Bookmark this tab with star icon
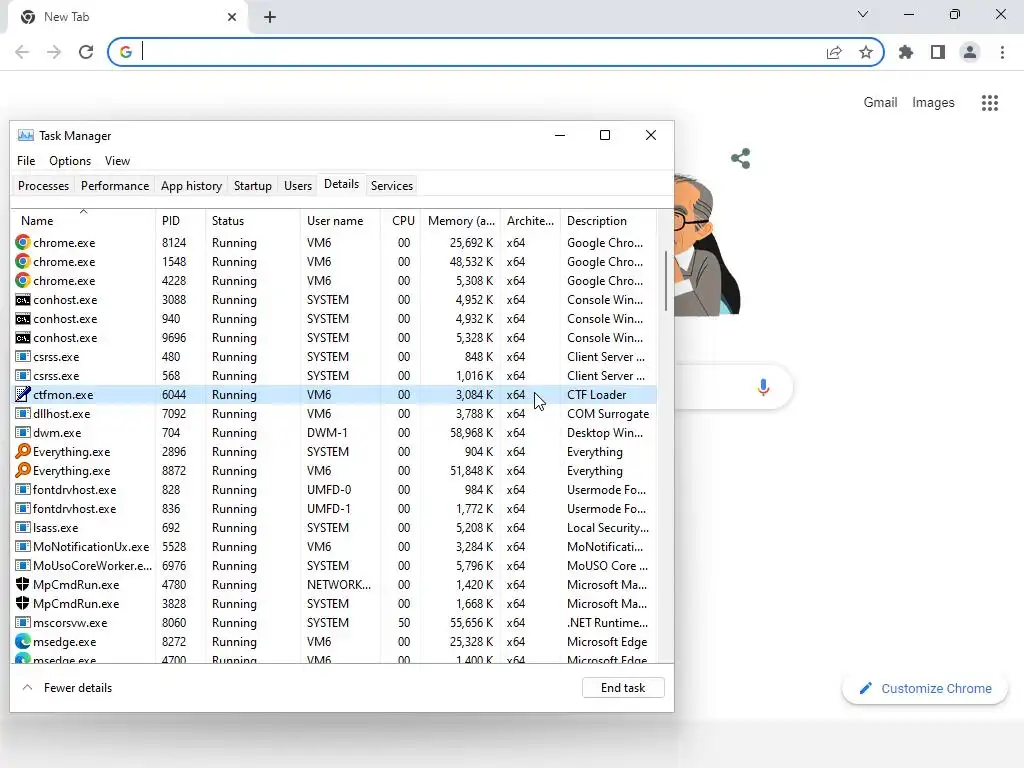Screen dimensions: 1024x768 click(x=866, y=52)
